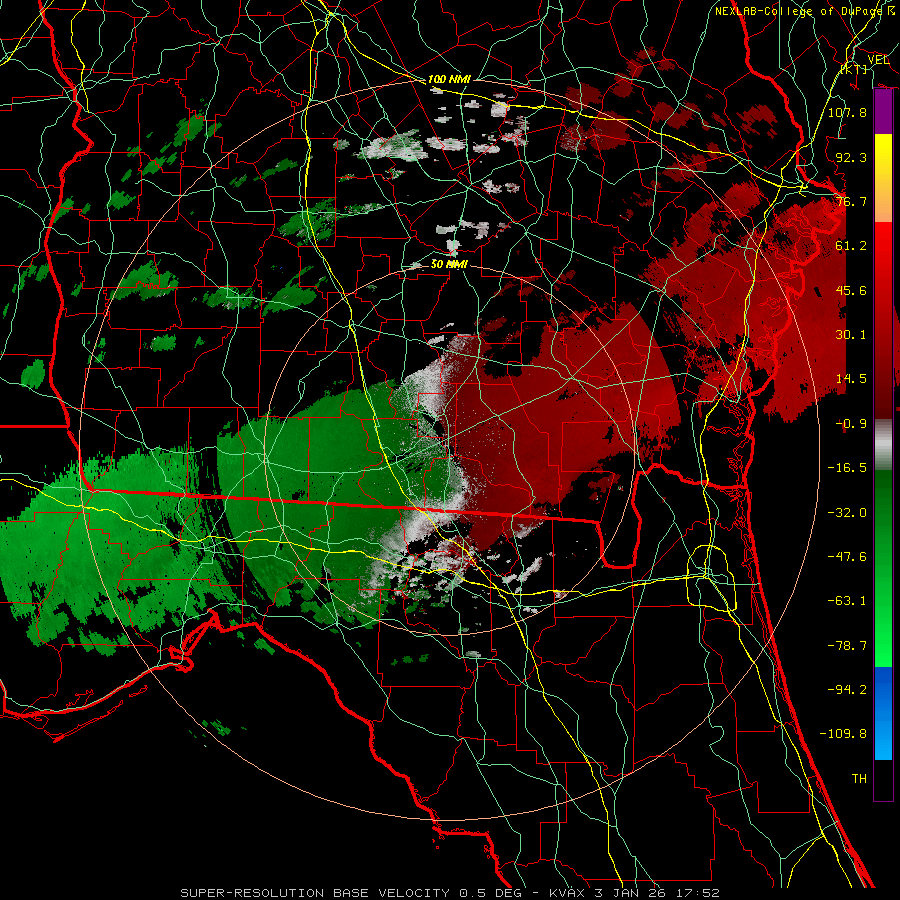Select the 61.2 velocity scale value
This screenshot has width=900, height=900.
coord(851,246)
